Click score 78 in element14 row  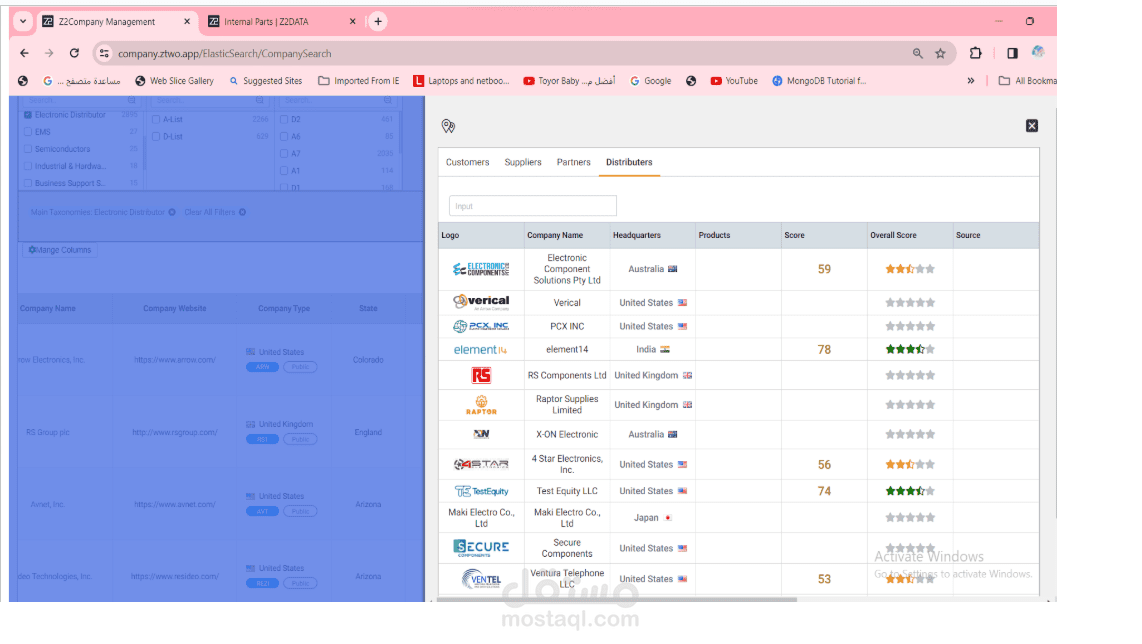pos(824,350)
